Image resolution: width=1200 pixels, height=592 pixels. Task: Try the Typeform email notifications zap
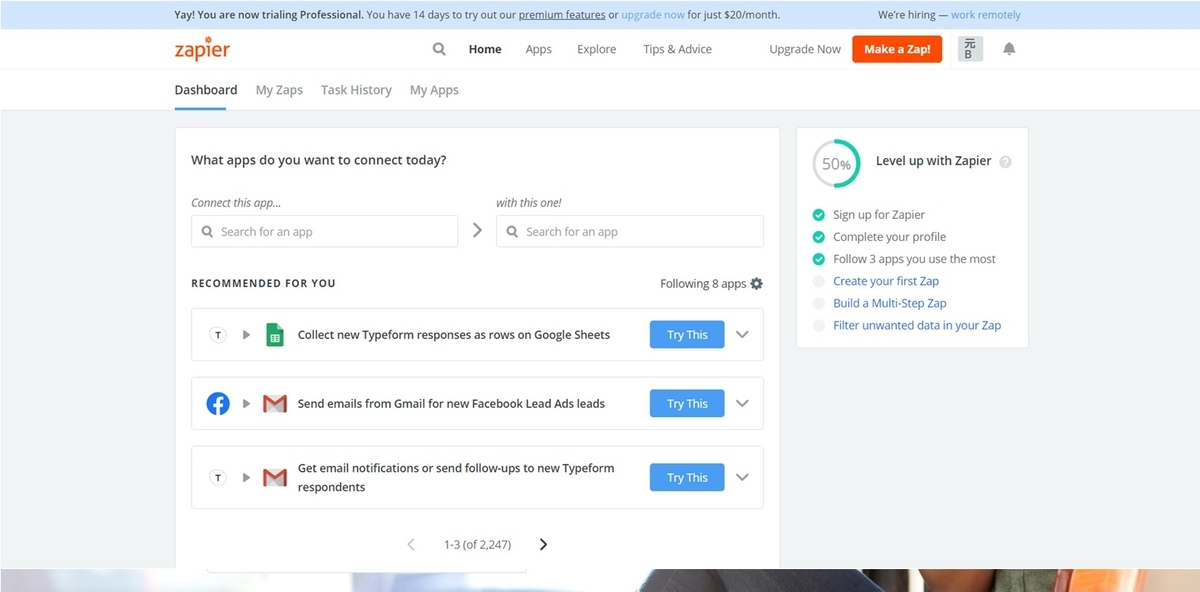(x=687, y=478)
